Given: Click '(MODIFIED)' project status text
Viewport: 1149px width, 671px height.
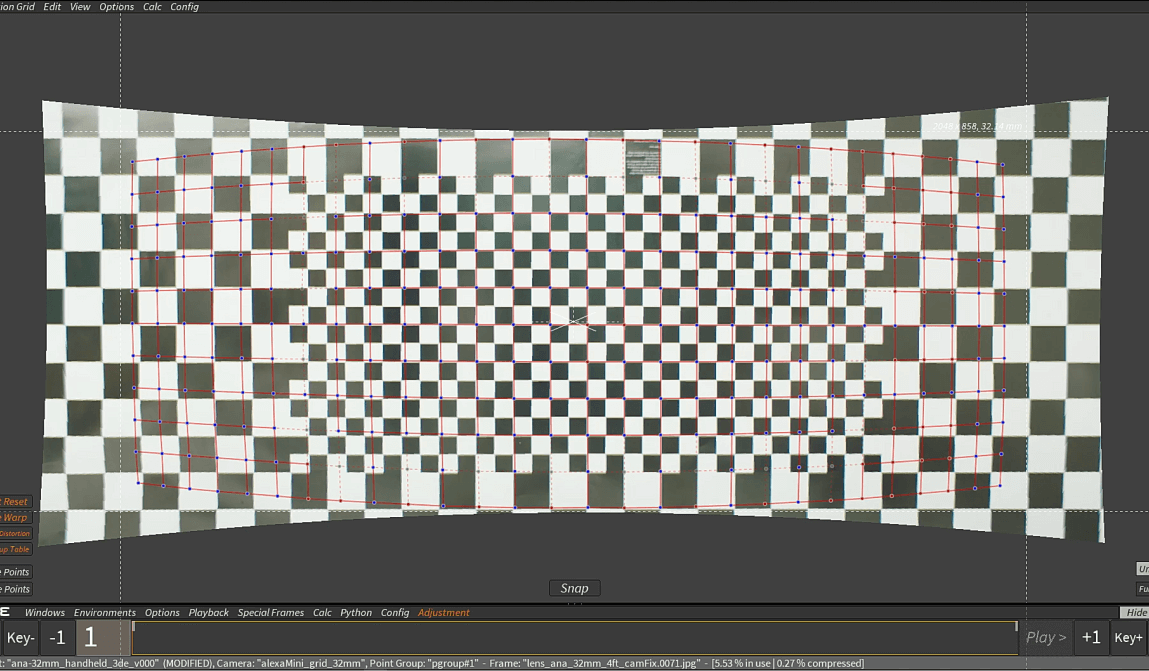Looking at the screenshot, I should pos(188,663).
